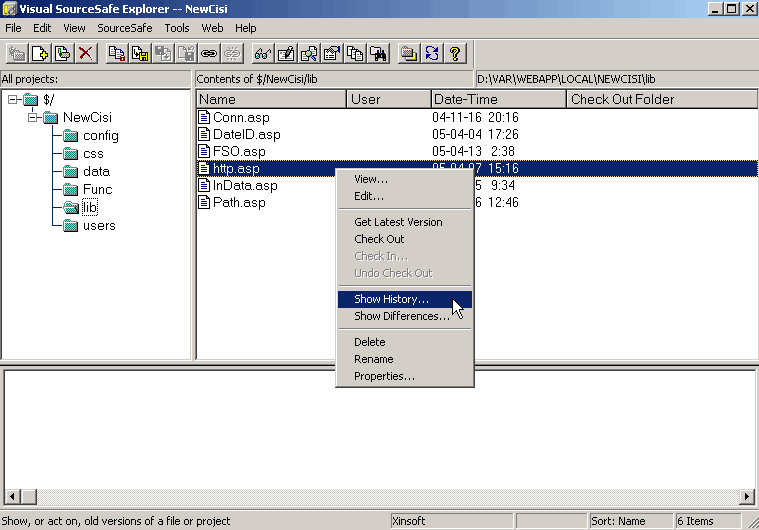
Task: Select the FSO.asp file name
Action: coord(239,151)
